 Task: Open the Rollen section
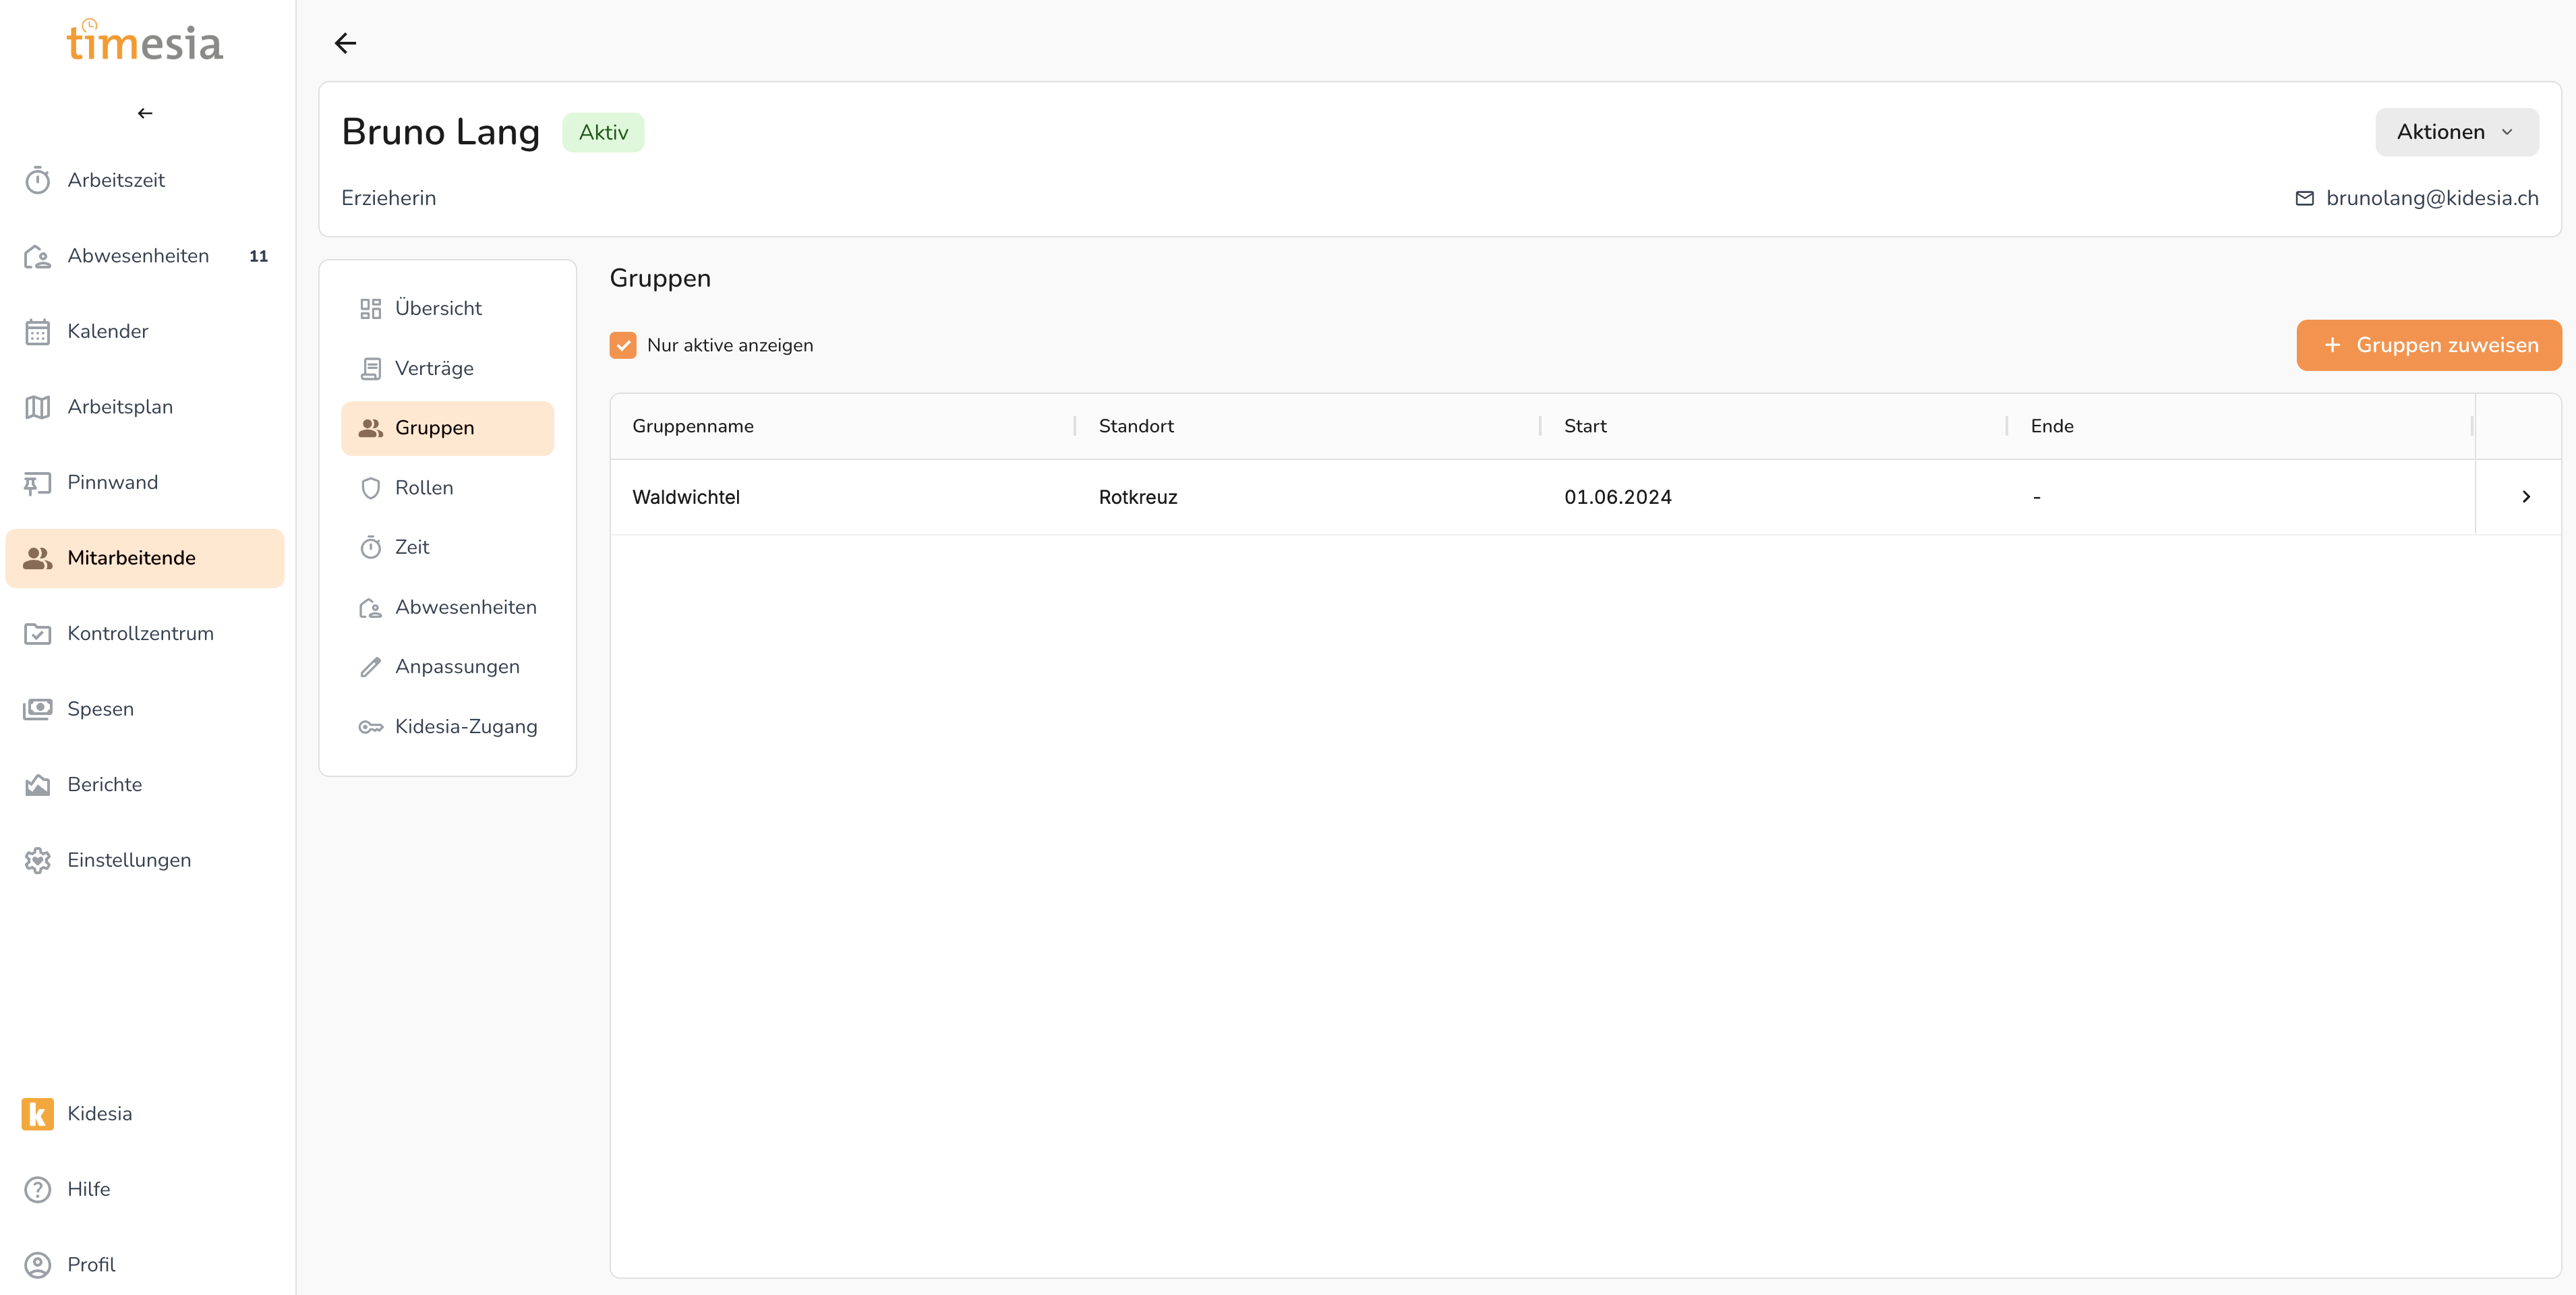point(424,488)
